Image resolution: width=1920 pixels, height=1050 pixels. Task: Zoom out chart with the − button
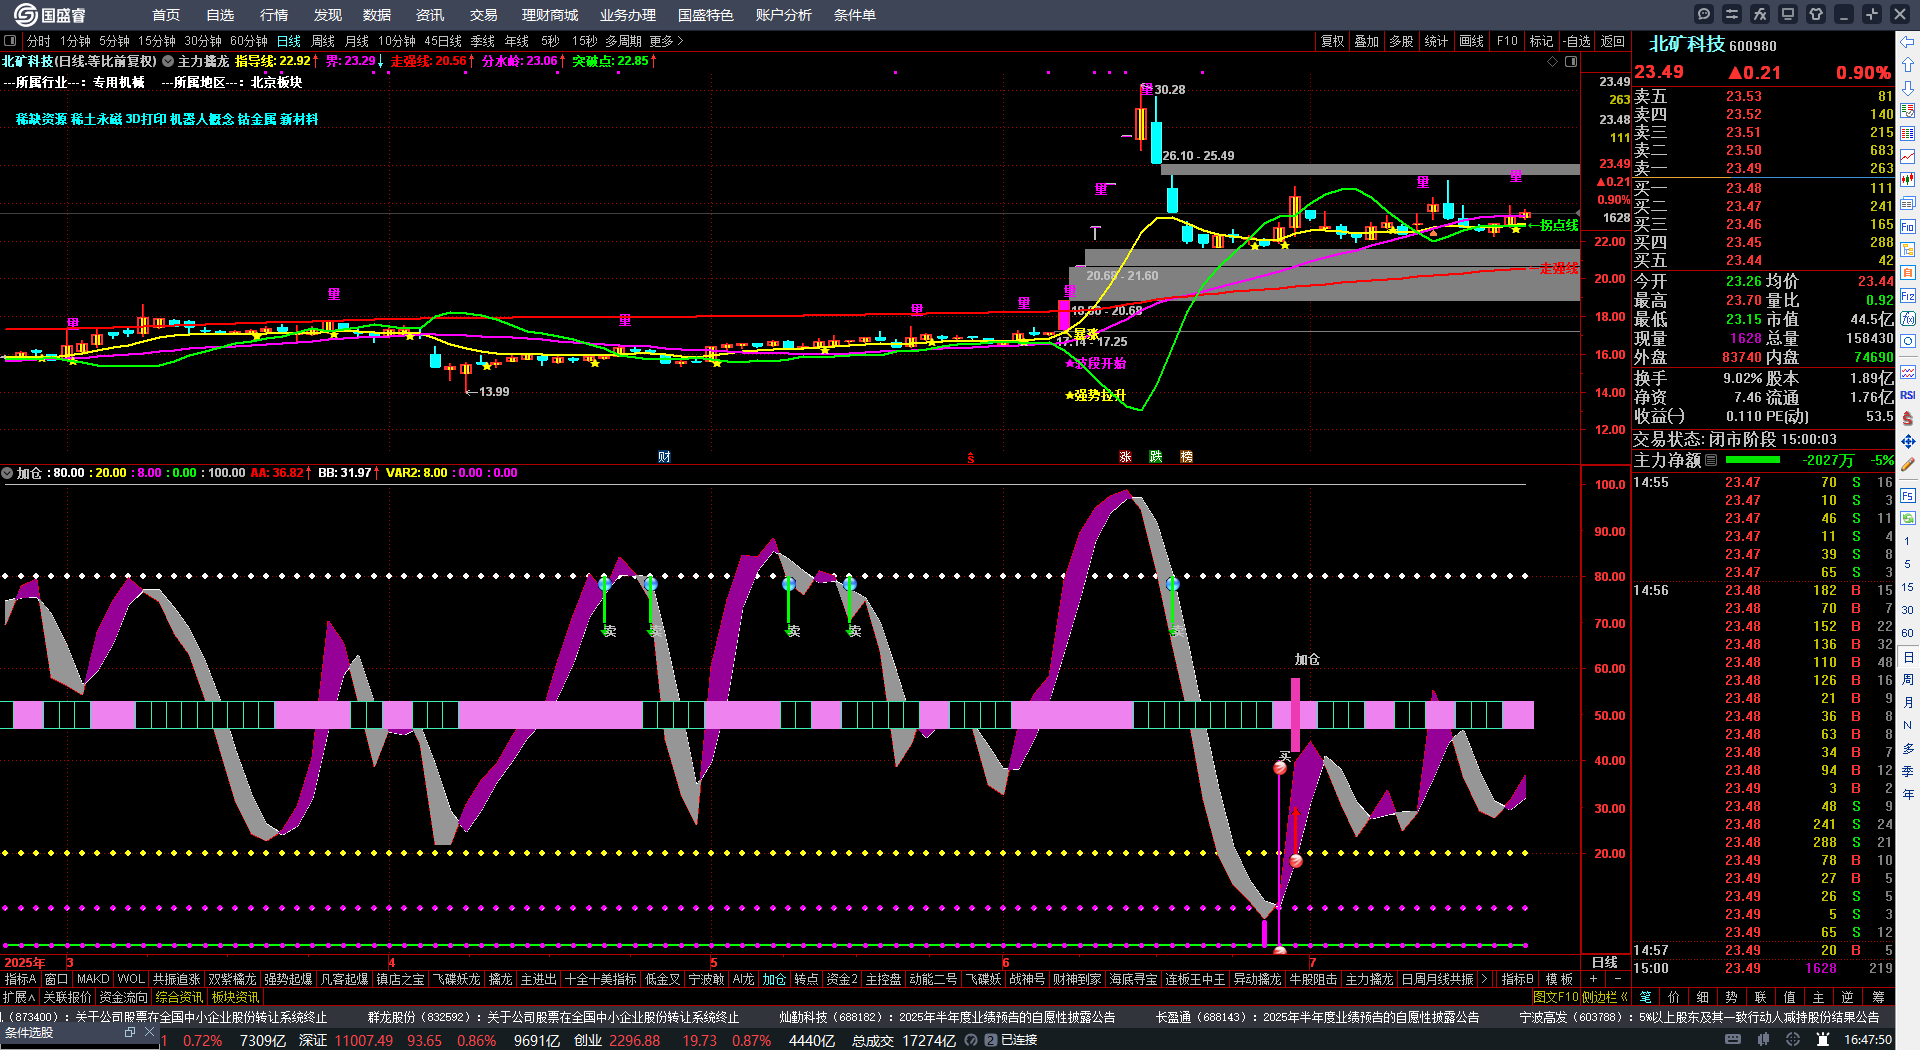click(x=1619, y=979)
